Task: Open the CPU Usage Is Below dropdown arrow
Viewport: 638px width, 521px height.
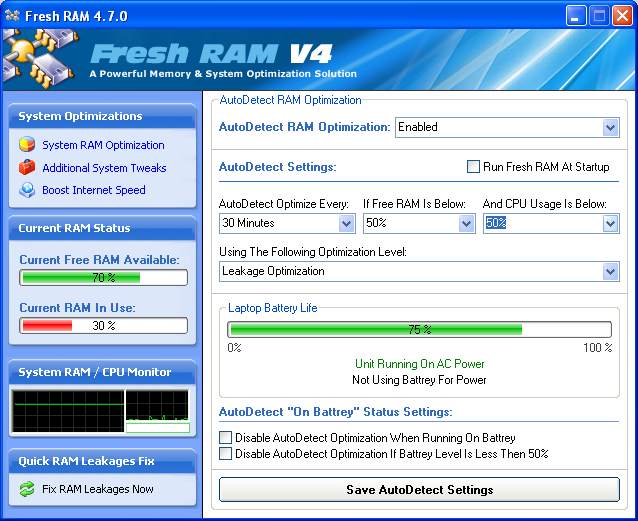Action: pyautogui.click(x=610, y=223)
